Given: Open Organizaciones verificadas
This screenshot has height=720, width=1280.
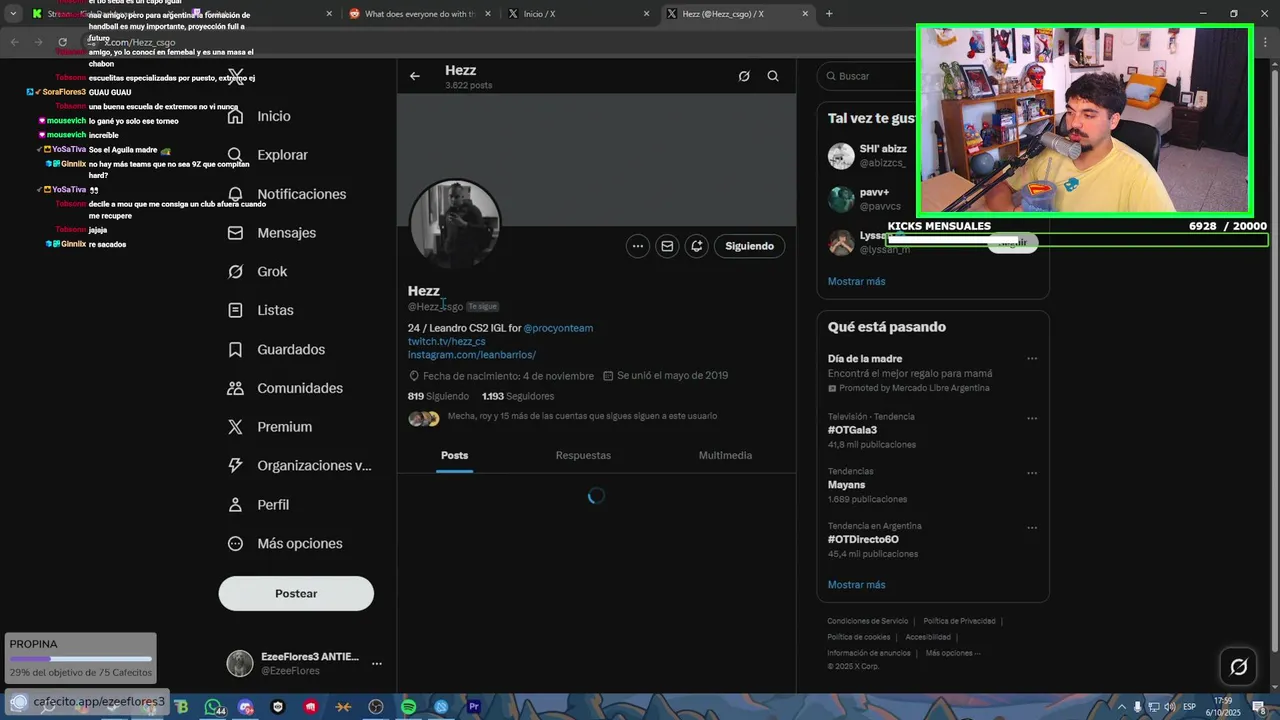Looking at the screenshot, I should point(300,466).
